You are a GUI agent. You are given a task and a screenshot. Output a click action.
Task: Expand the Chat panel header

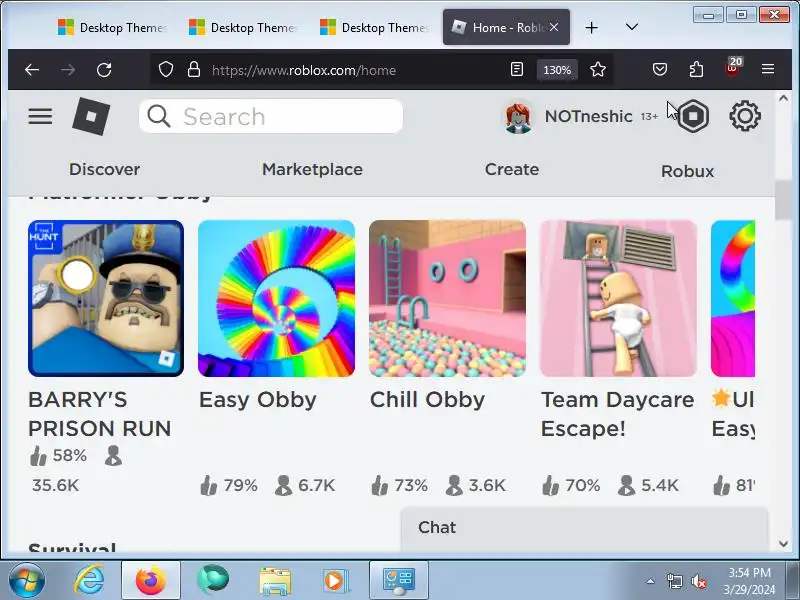[584, 528]
